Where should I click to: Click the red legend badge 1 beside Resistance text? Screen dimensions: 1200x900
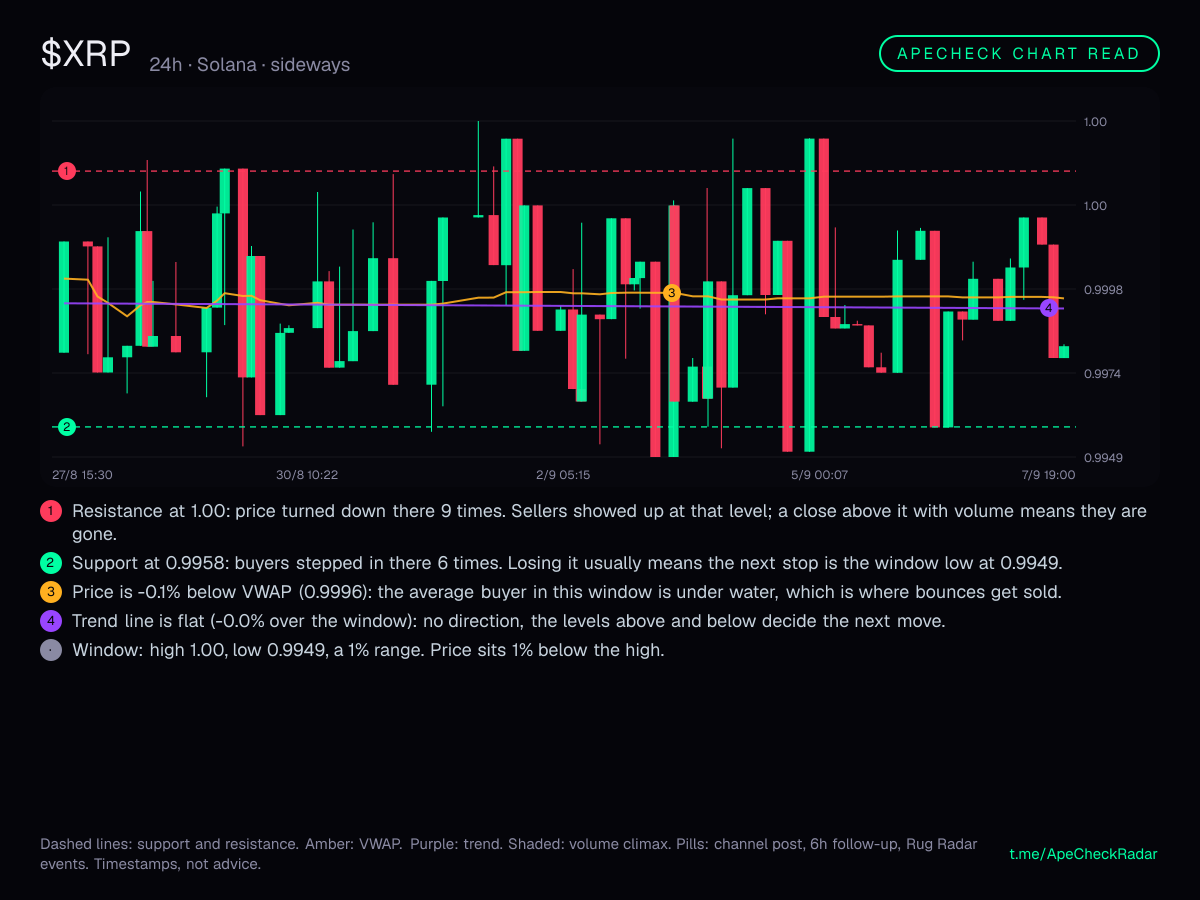pos(51,511)
